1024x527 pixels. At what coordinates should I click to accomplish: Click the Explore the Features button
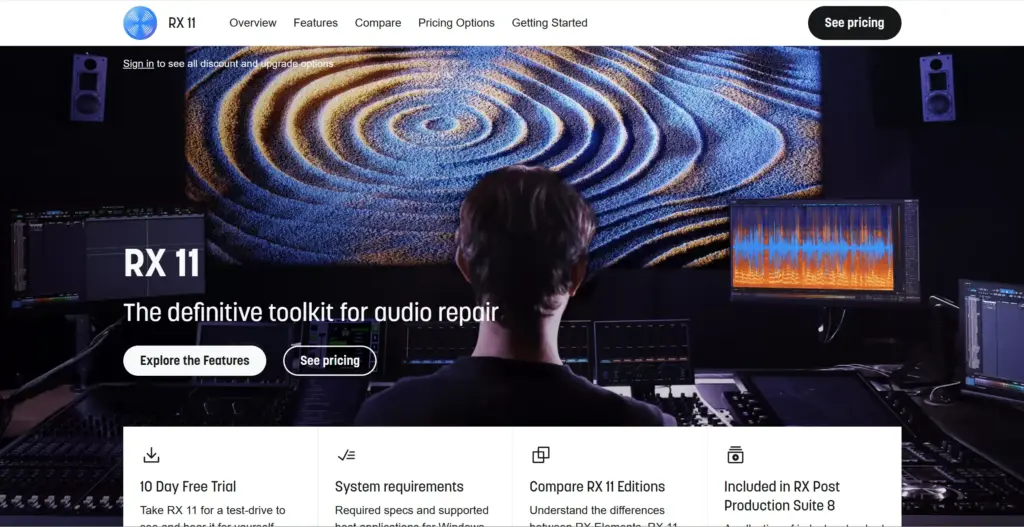195,360
